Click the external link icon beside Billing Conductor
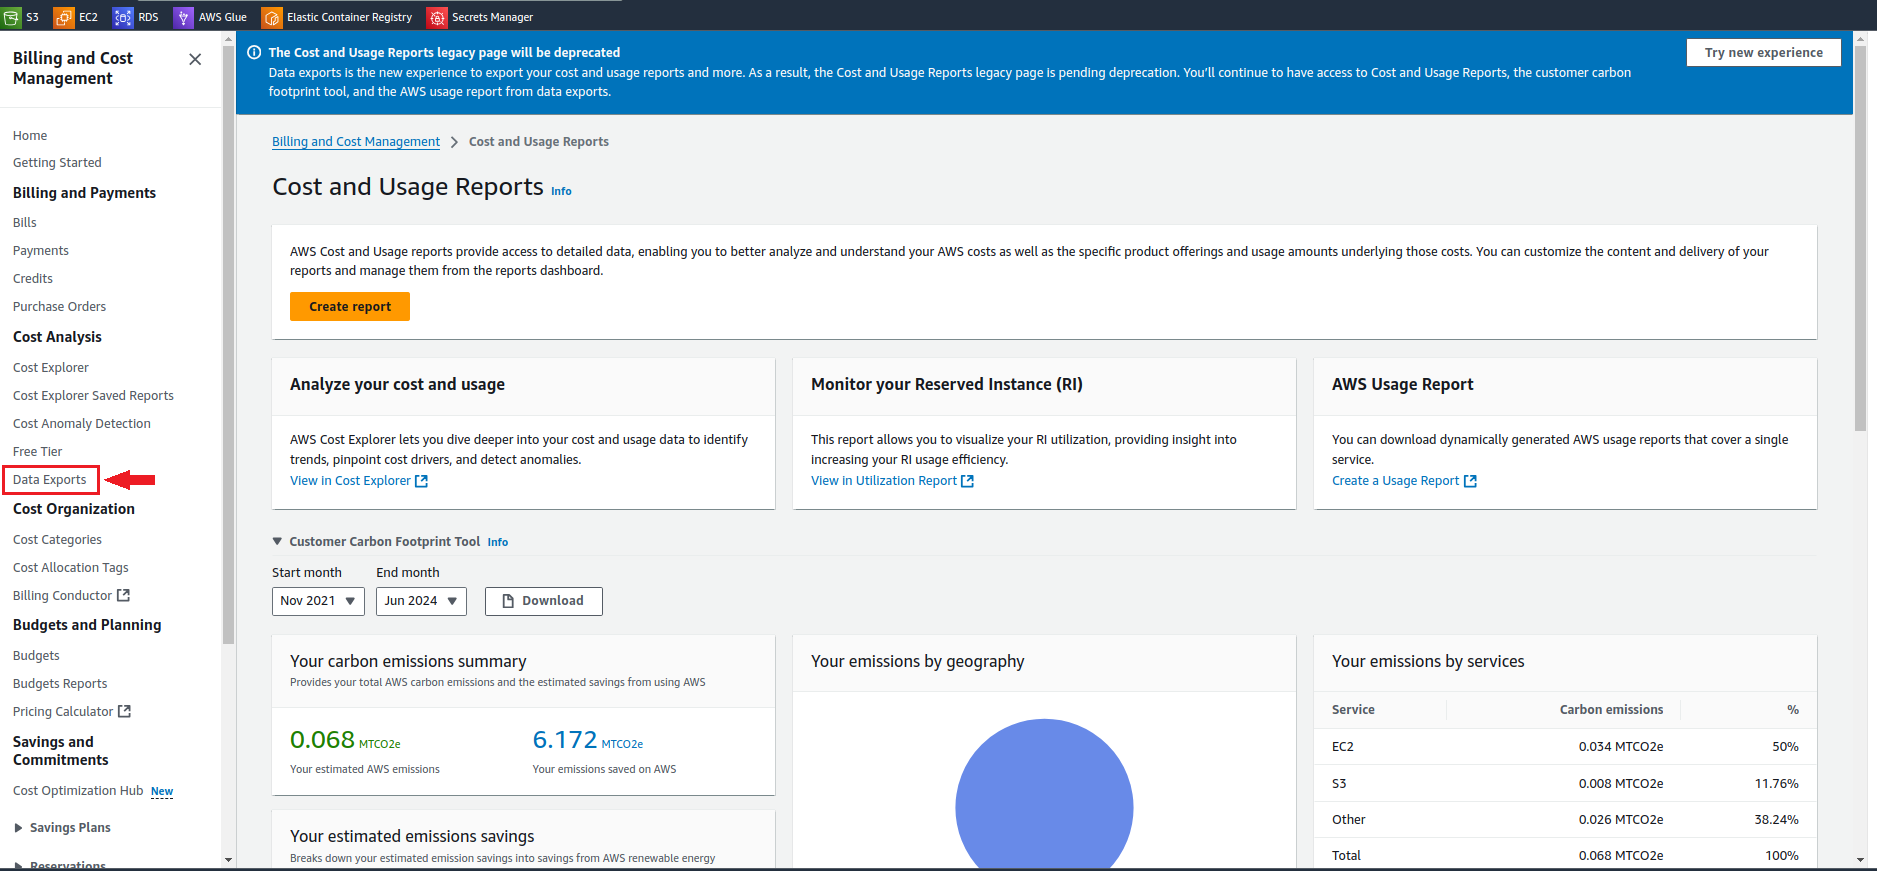 123,595
